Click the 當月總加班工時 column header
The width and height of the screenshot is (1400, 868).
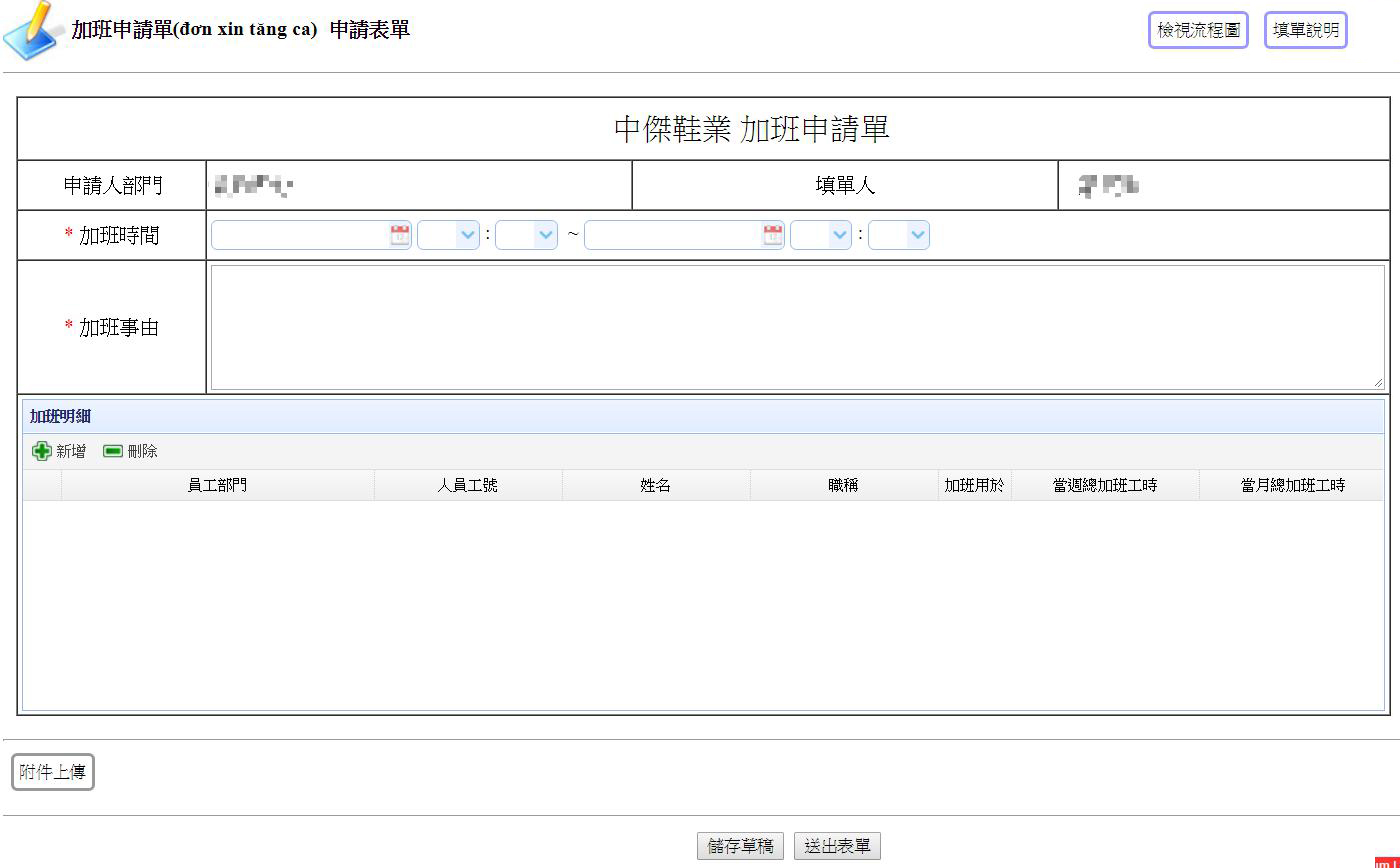click(x=1292, y=485)
